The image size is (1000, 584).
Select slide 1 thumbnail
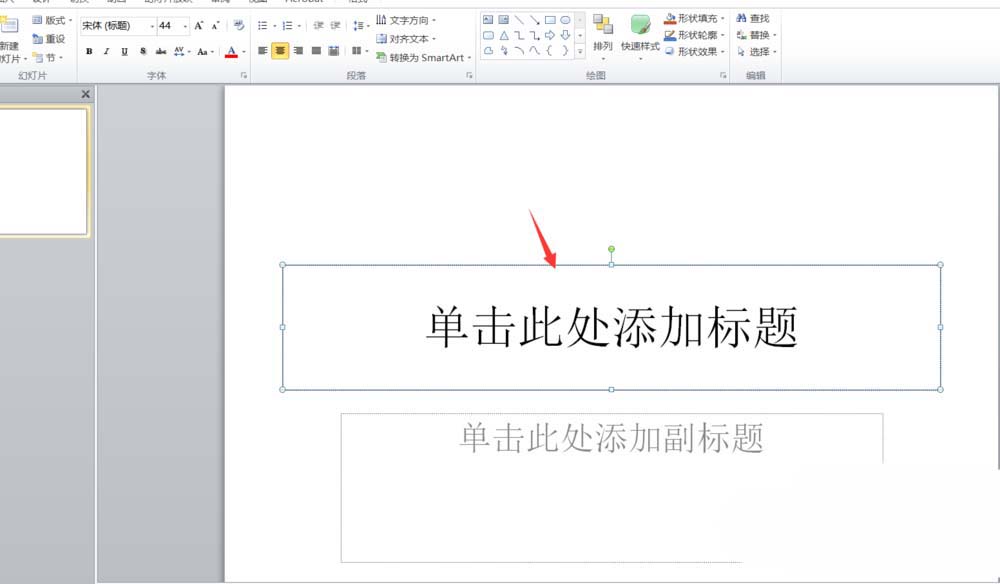(43, 172)
